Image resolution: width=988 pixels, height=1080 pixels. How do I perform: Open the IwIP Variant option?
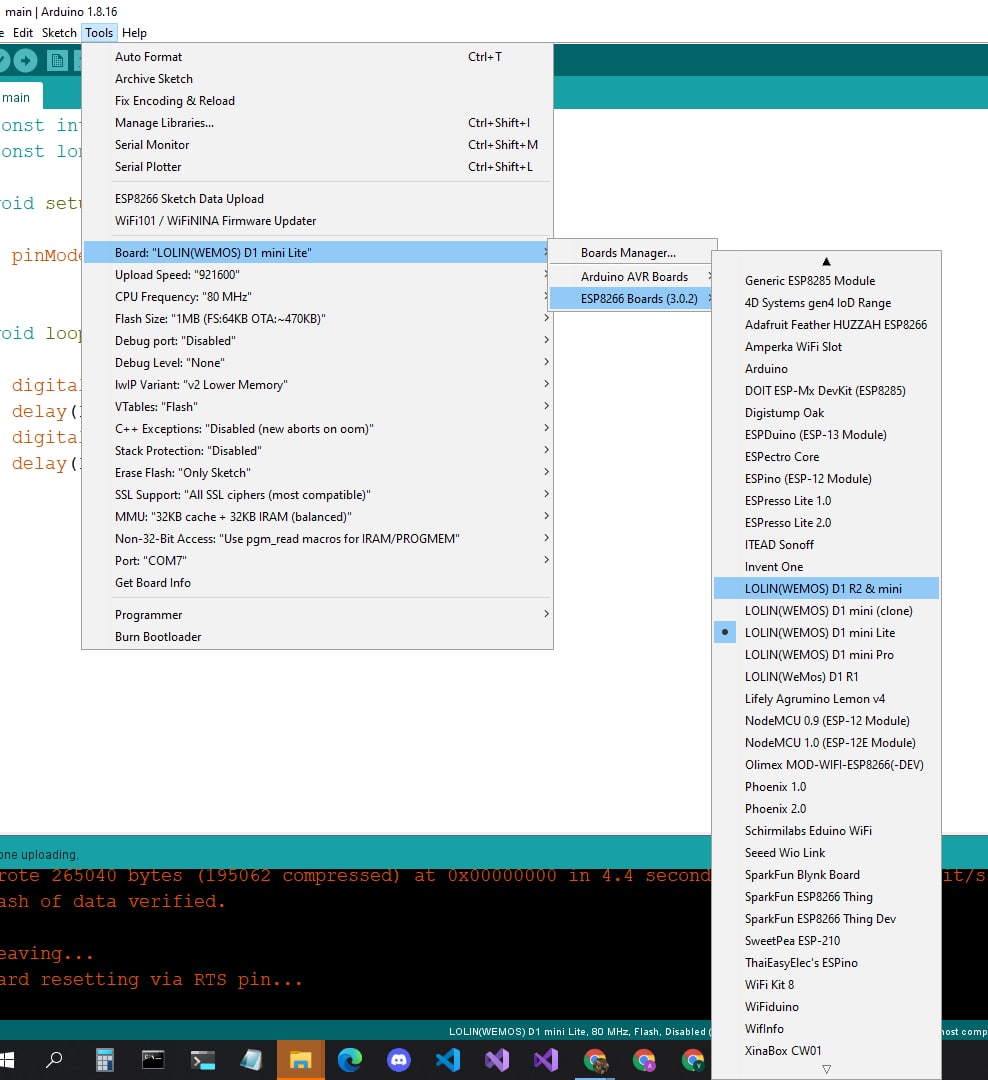pyautogui.click(x=318, y=384)
